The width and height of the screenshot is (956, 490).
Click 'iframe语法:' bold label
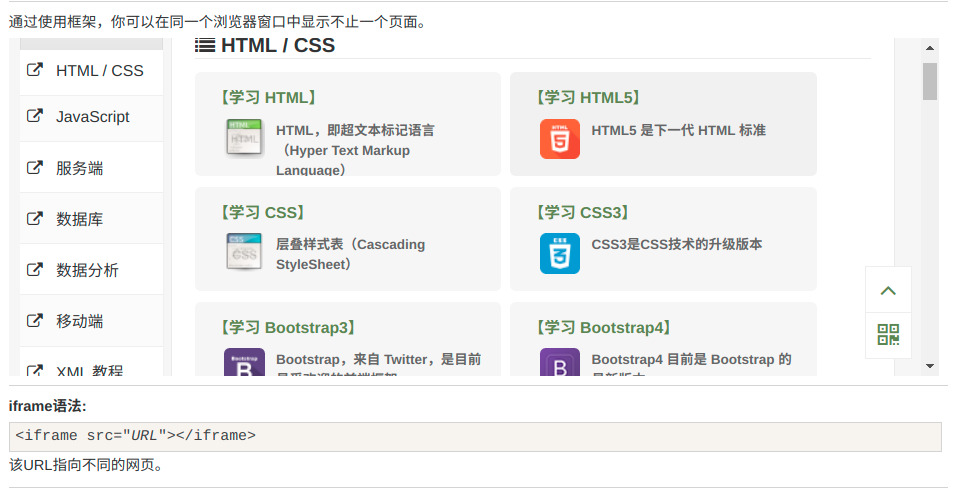(x=48, y=406)
